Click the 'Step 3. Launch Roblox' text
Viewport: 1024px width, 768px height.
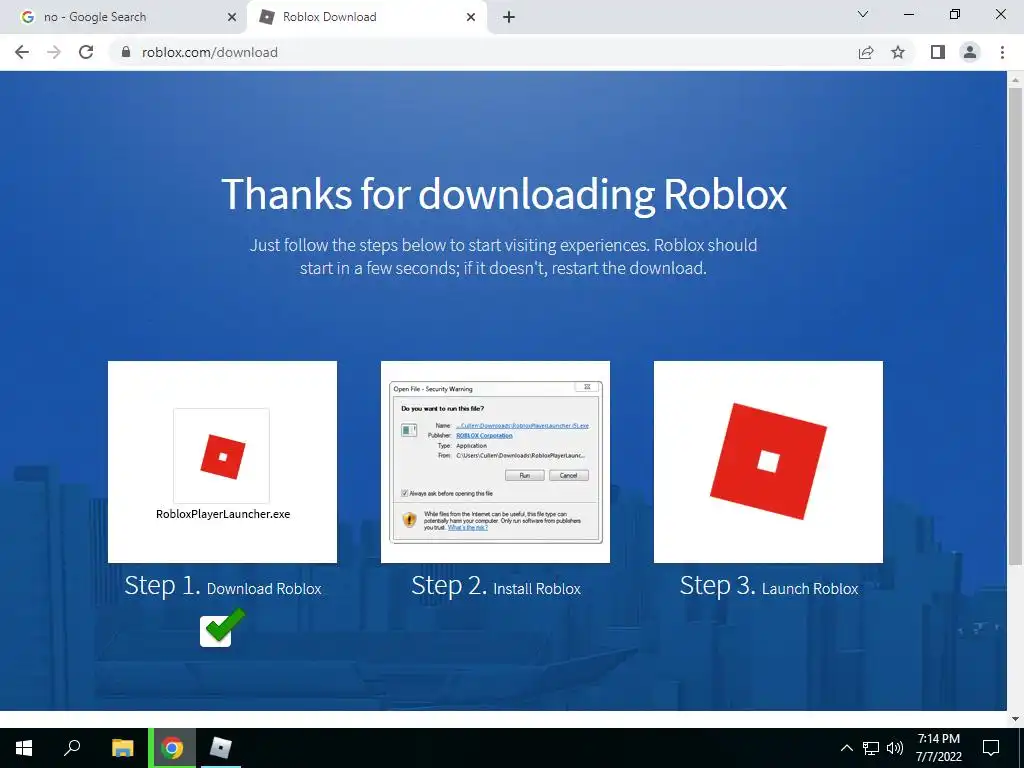tap(769, 586)
